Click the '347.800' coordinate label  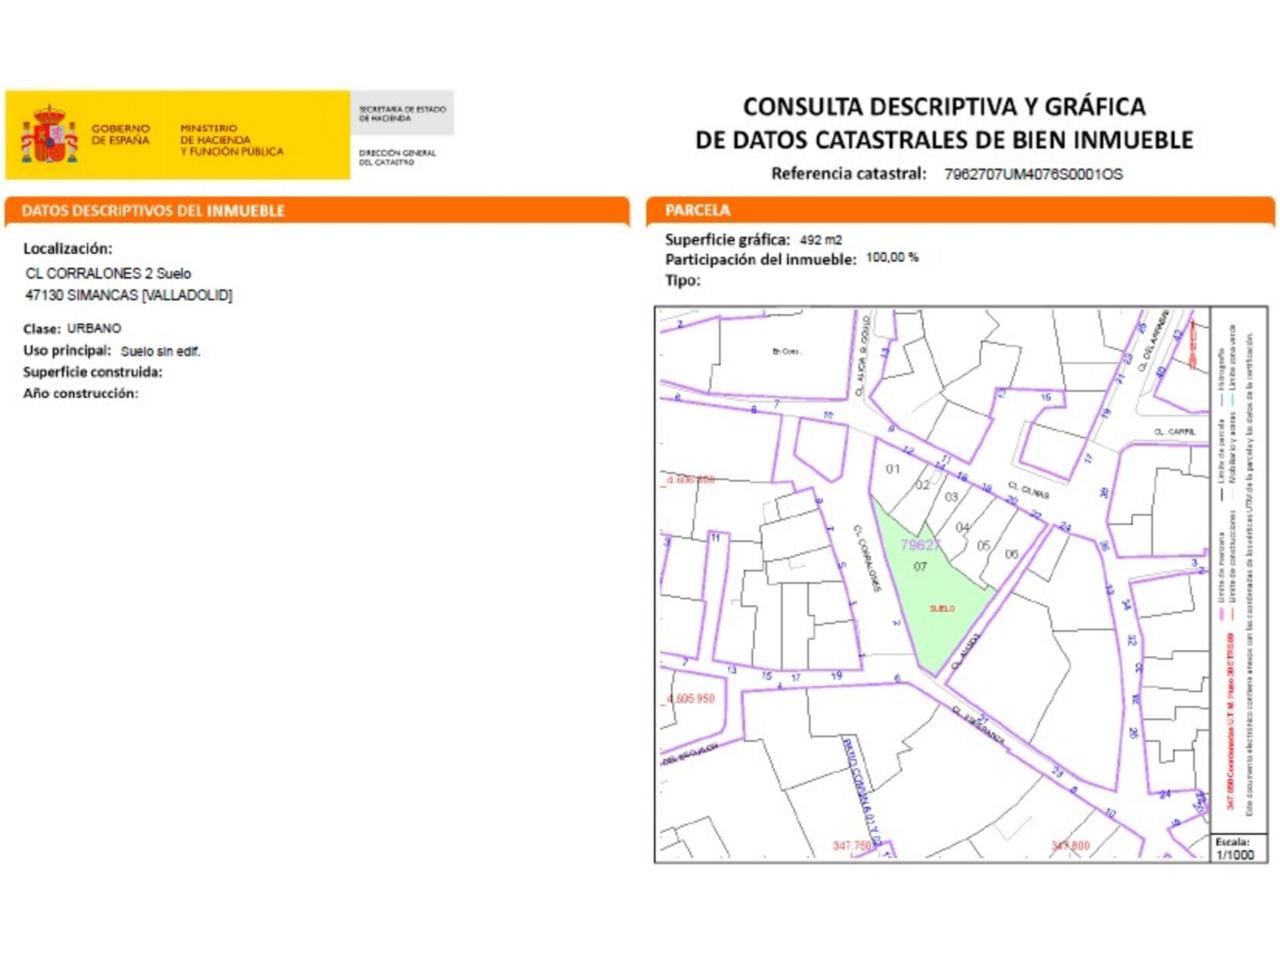coord(1070,846)
